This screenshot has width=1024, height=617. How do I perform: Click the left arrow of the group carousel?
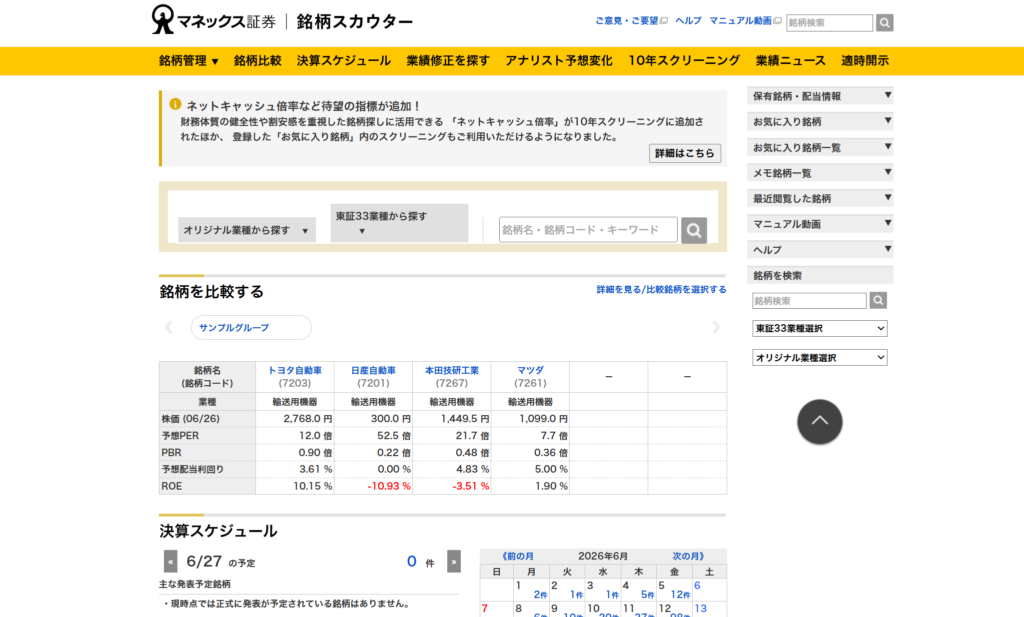click(169, 327)
